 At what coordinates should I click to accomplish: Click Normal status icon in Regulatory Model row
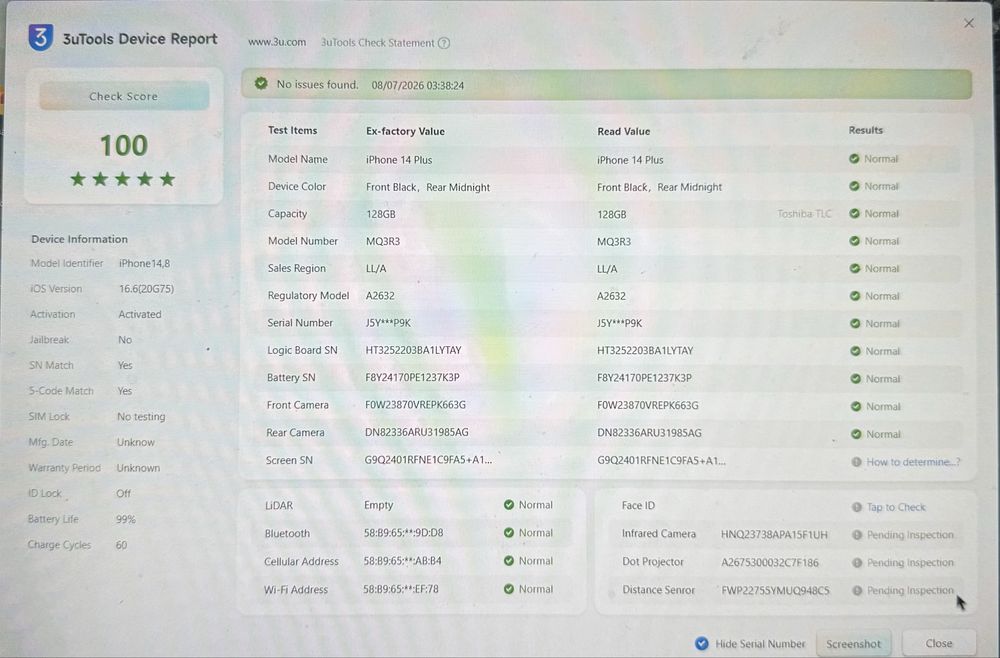tap(855, 296)
